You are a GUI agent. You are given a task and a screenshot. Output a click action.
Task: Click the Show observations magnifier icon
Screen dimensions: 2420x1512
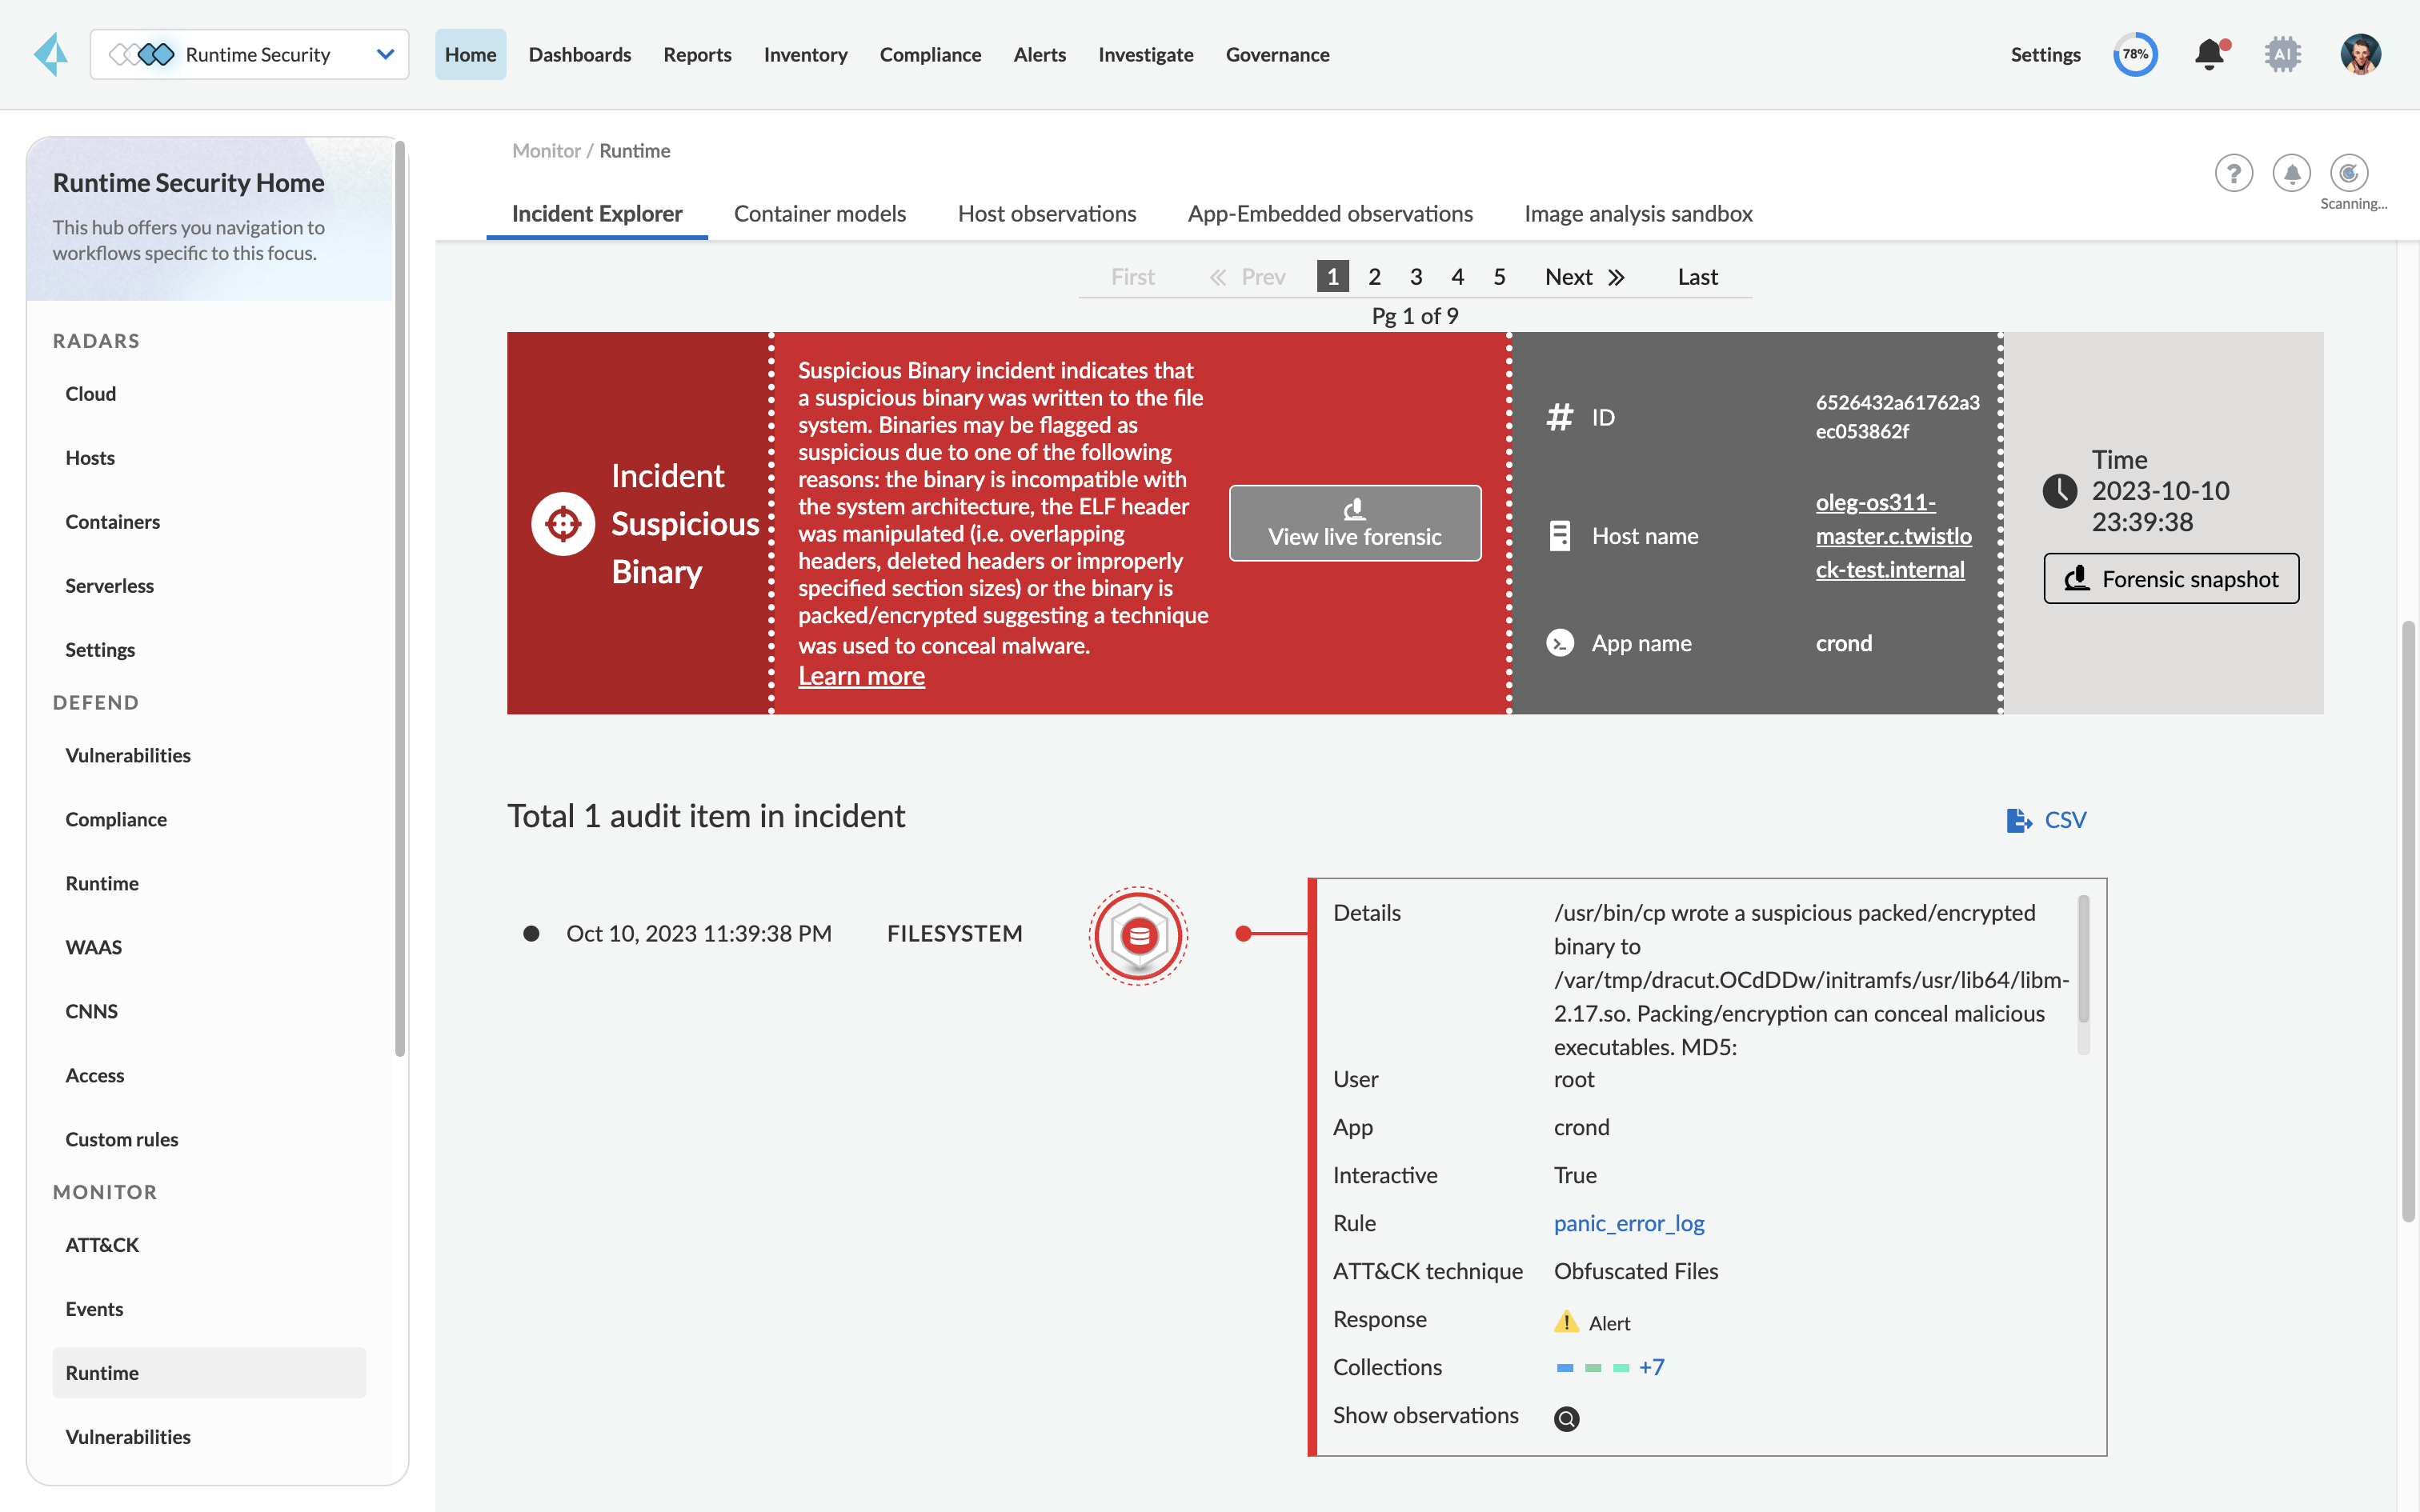1566,1418
